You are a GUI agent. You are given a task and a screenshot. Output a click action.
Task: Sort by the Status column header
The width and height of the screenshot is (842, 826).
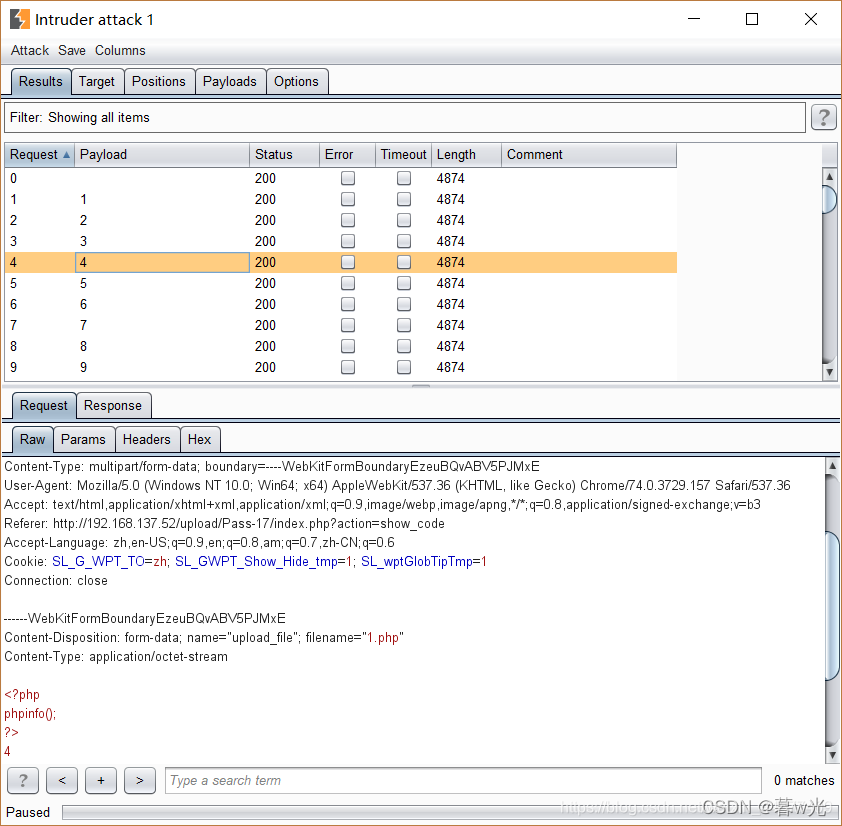tap(284, 155)
